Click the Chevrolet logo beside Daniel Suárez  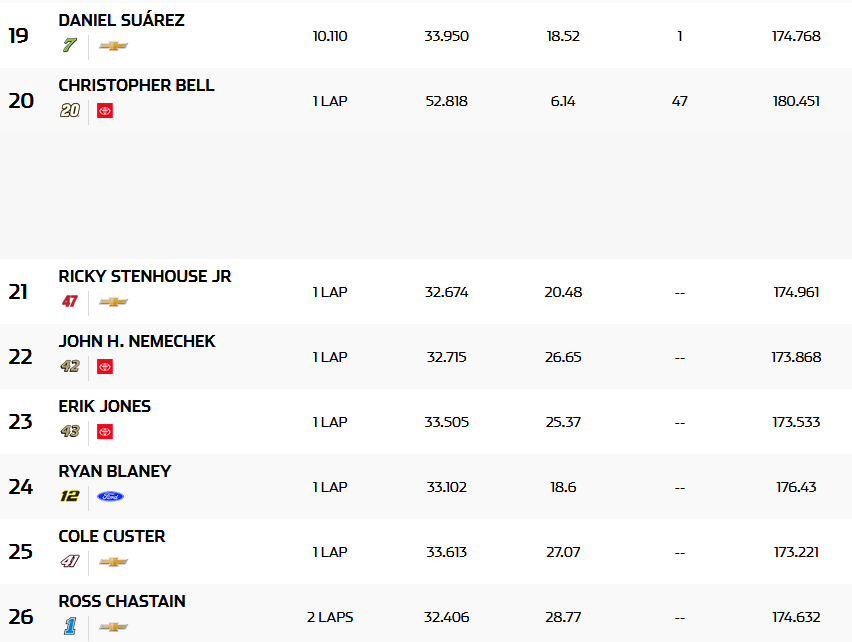[113, 46]
